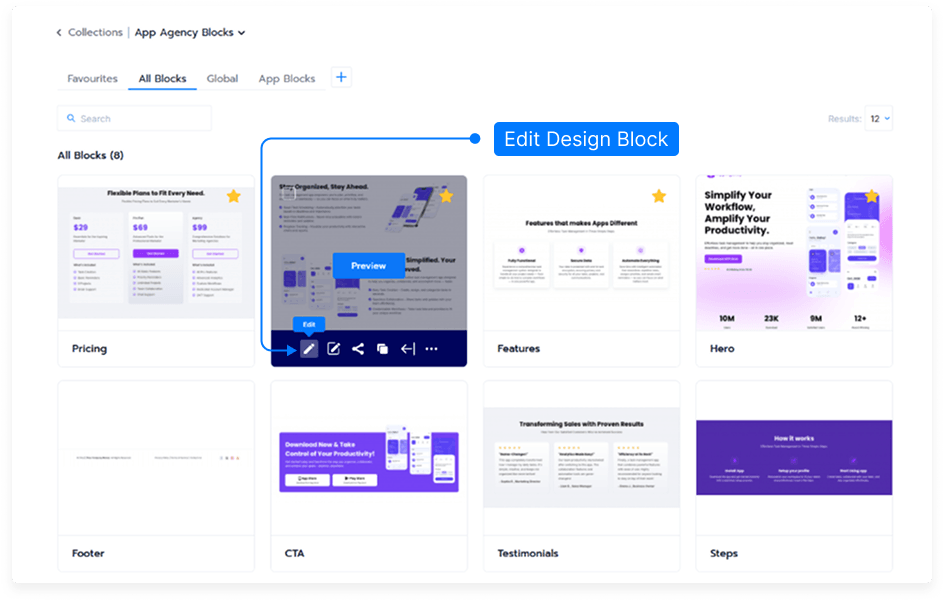Screen dimensions: 944x601
Task: Toggle the favourite star on Features block
Action: pos(659,196)
